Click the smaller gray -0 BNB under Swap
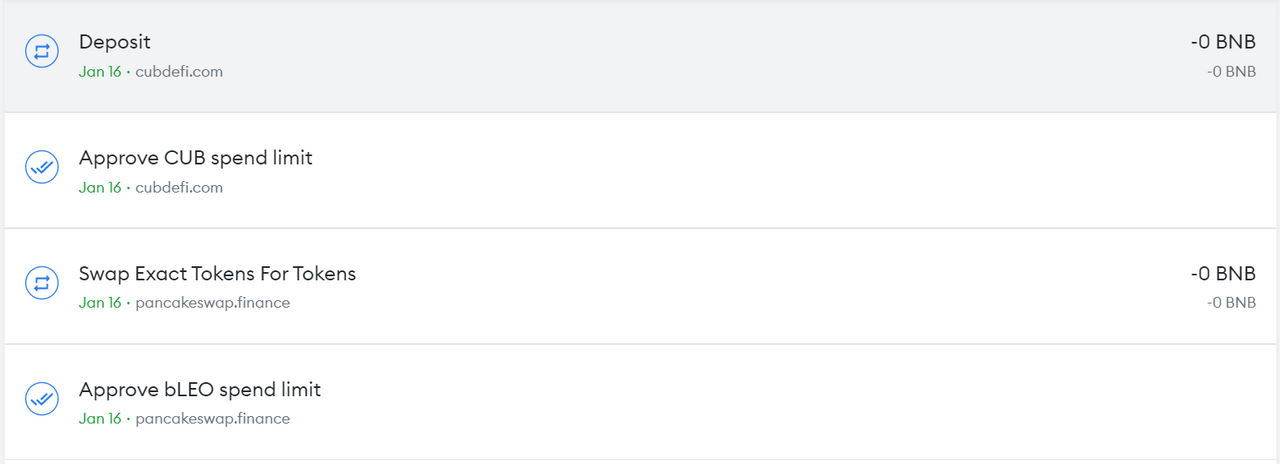The image size is (1280, 464). pyautogui.click(x=1230, y=302)
